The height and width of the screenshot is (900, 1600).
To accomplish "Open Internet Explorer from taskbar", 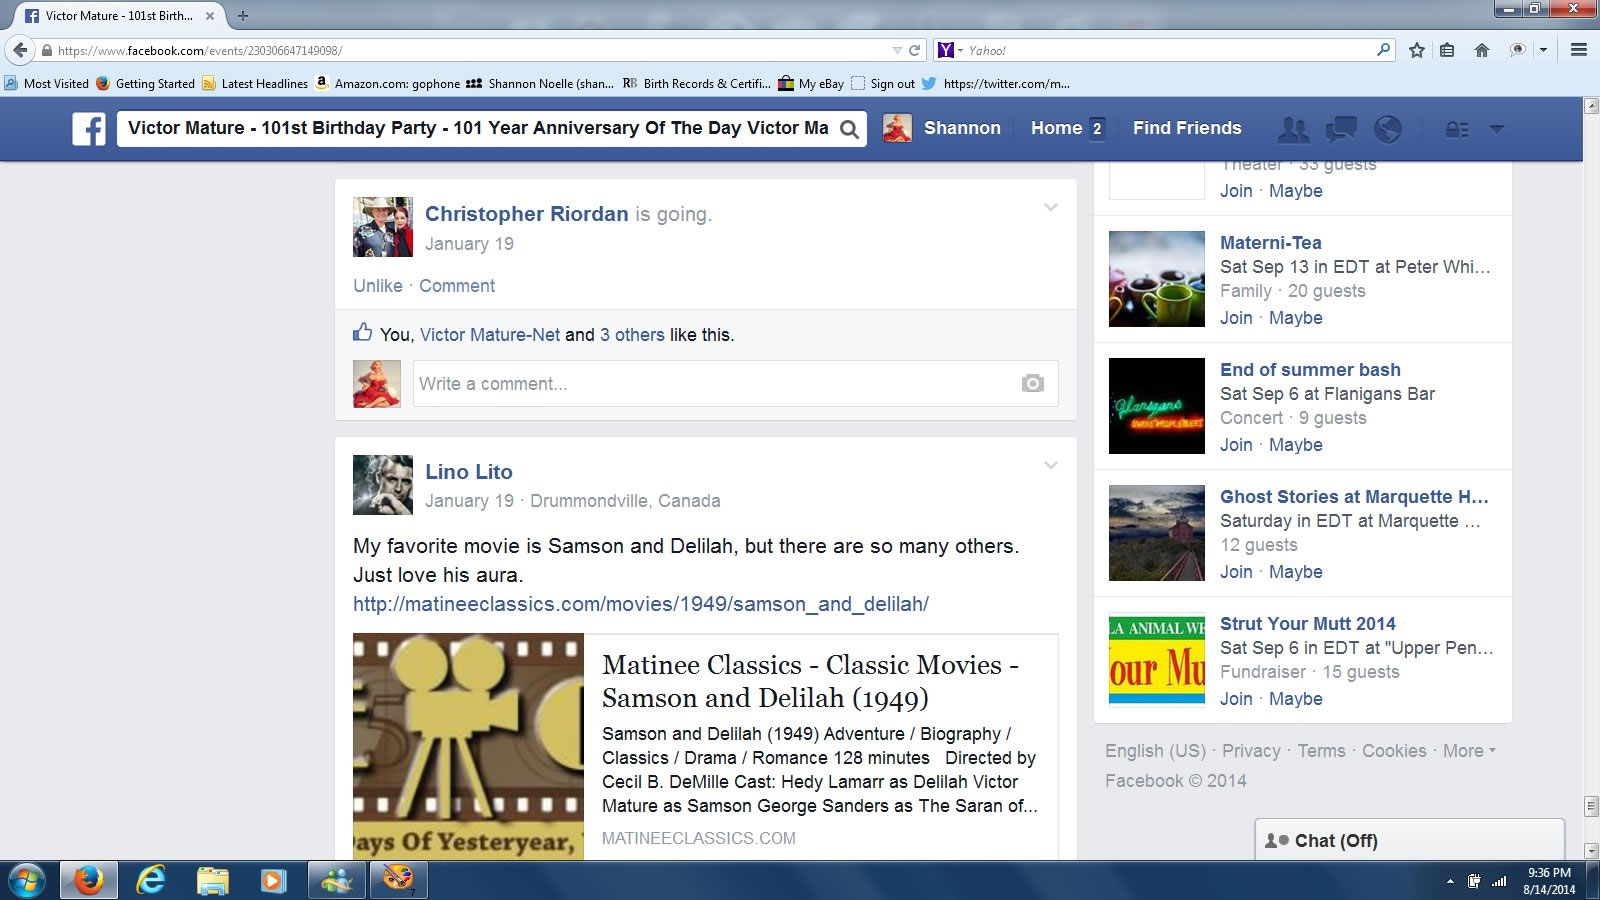I will pyautogui.click(x=151, y=881).
